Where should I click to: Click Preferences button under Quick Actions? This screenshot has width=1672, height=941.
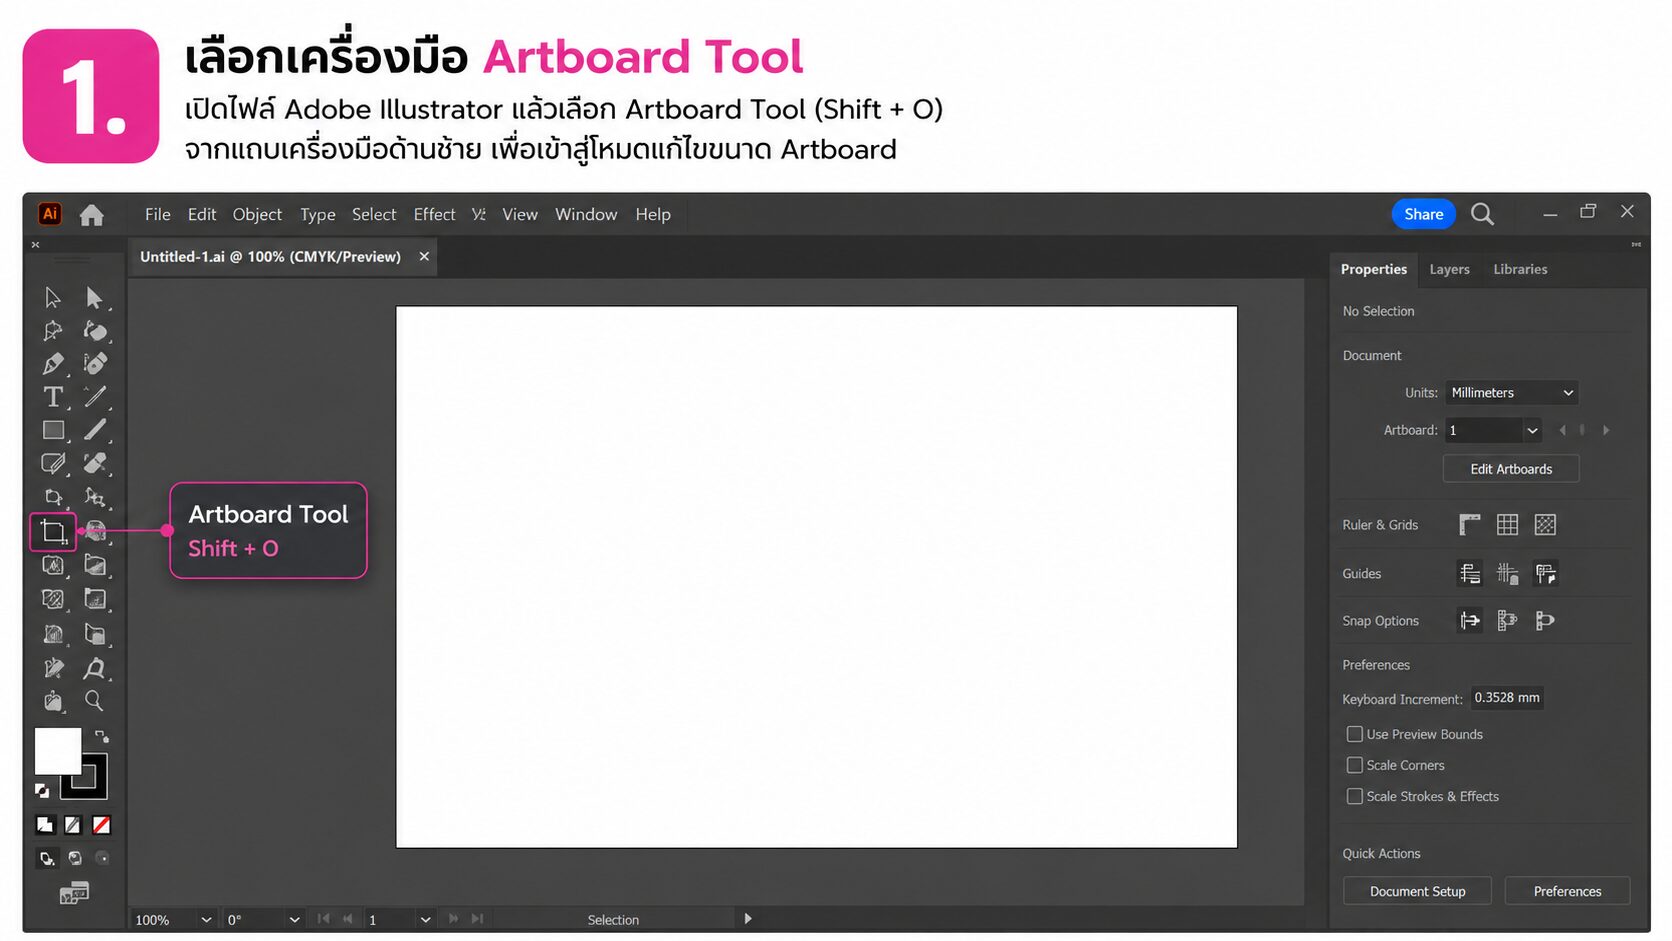tap(1567, 891)
